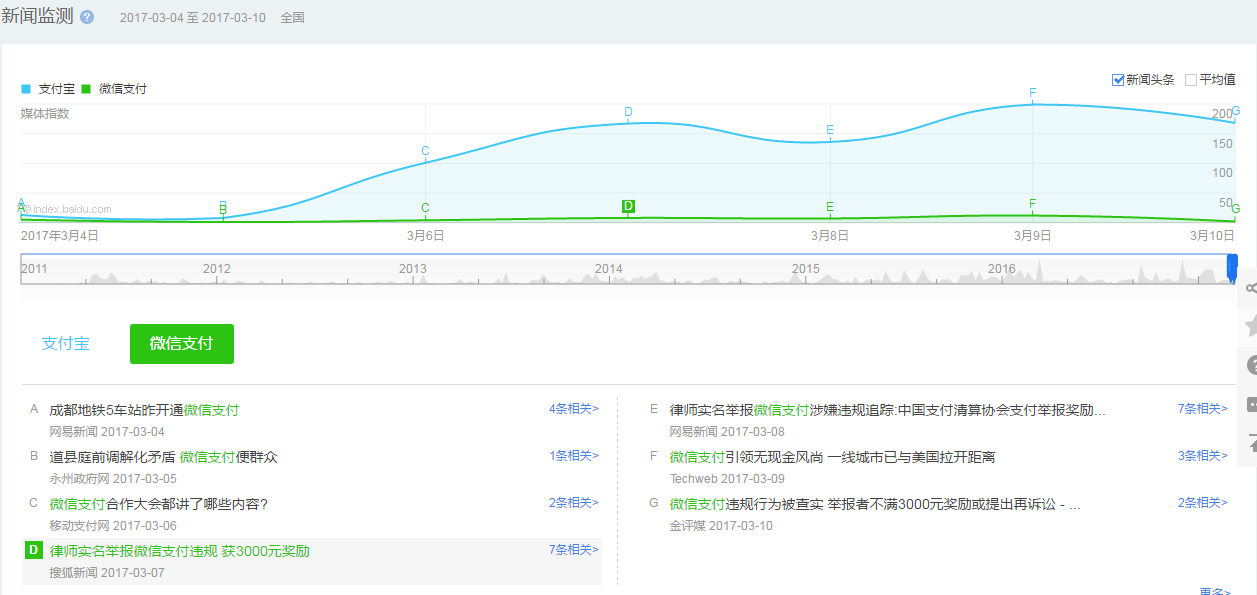This screenshot has width=1257, height=595.
Task: Open headline 微信支付违规行为被查实
Action: 875,504
